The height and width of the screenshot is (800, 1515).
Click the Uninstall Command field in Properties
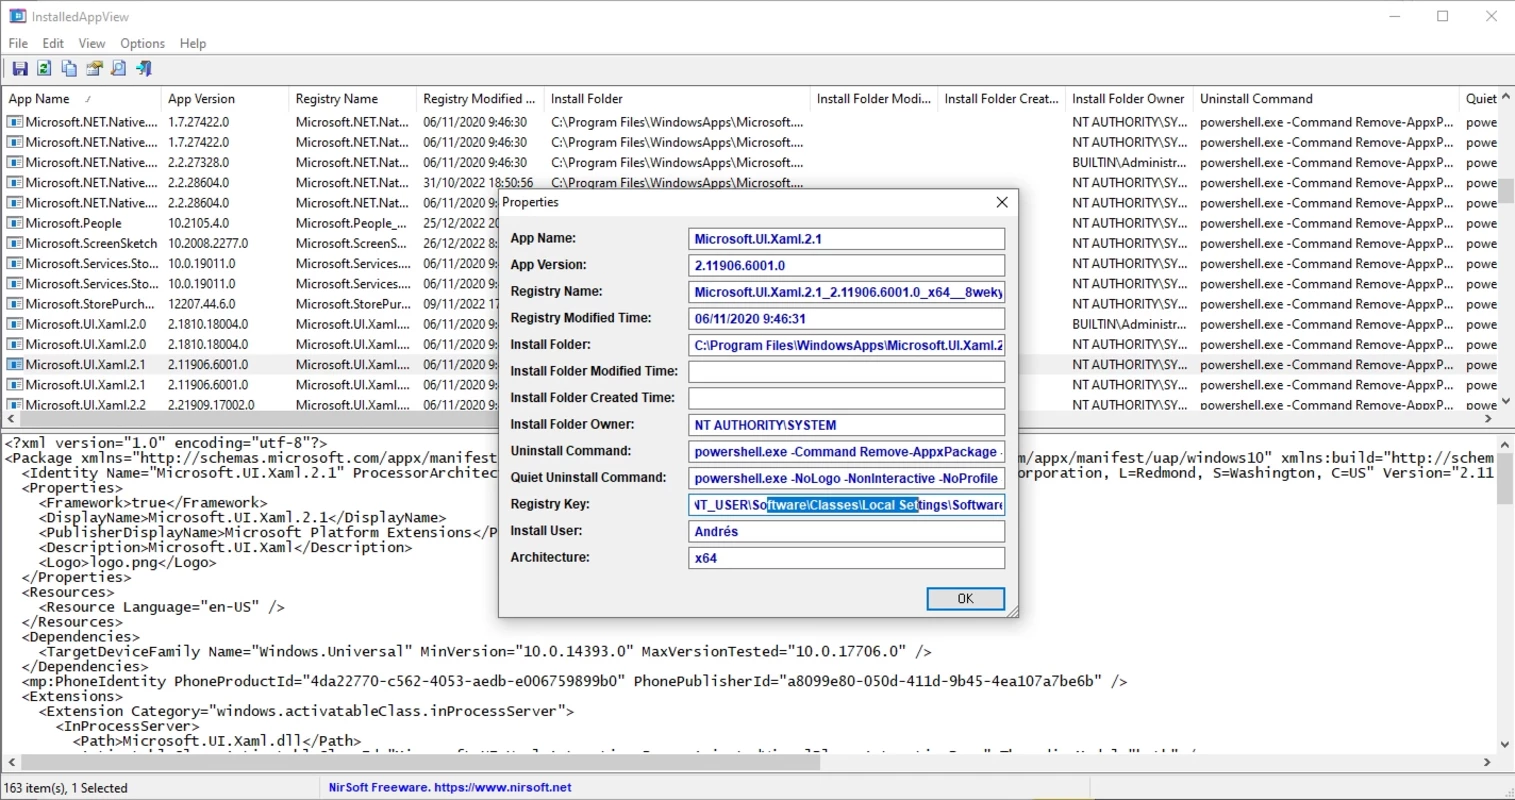(x=846, y=451)
